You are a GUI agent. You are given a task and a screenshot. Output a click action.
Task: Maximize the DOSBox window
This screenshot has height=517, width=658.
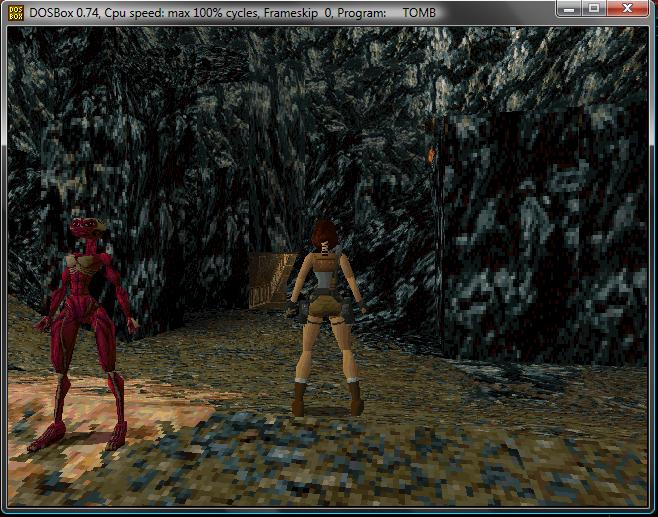pyautogui.click(x=594, y=8)
